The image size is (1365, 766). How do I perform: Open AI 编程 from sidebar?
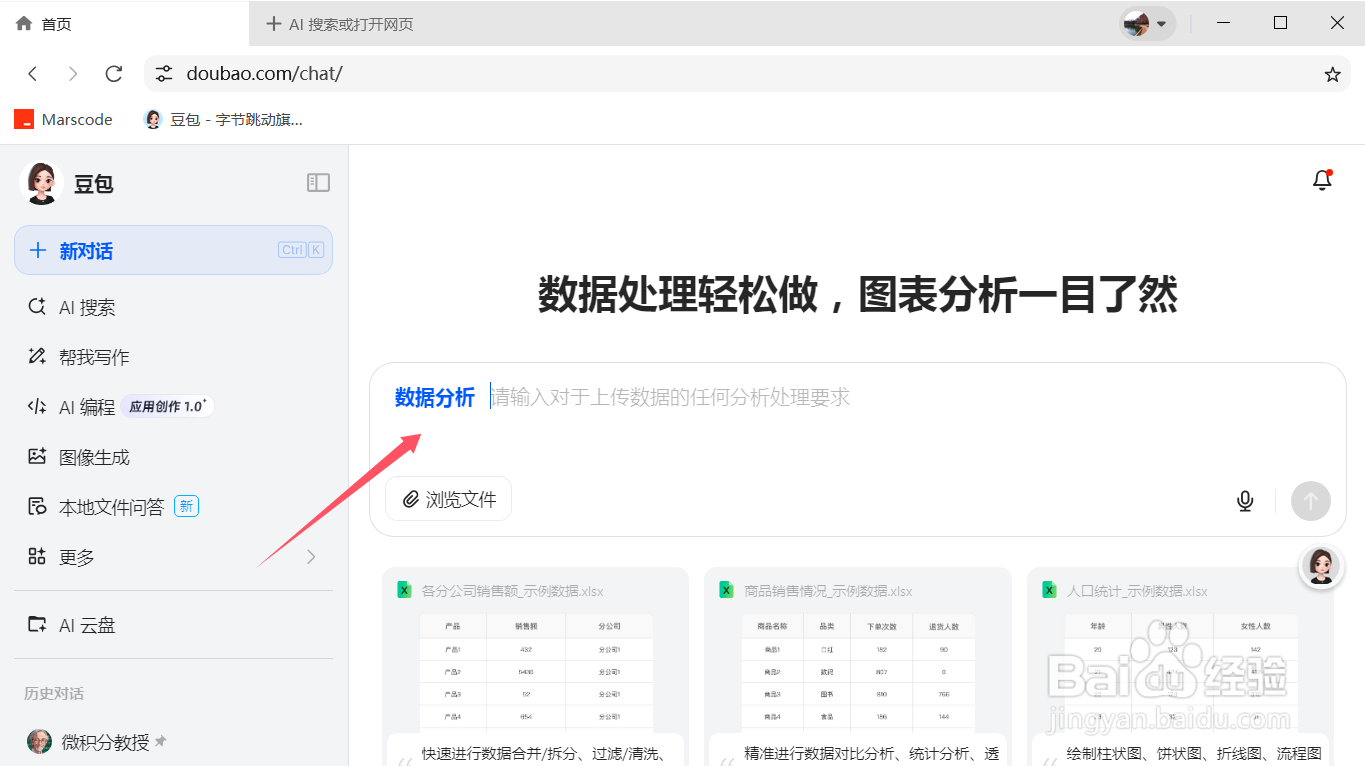coord(173,407)
